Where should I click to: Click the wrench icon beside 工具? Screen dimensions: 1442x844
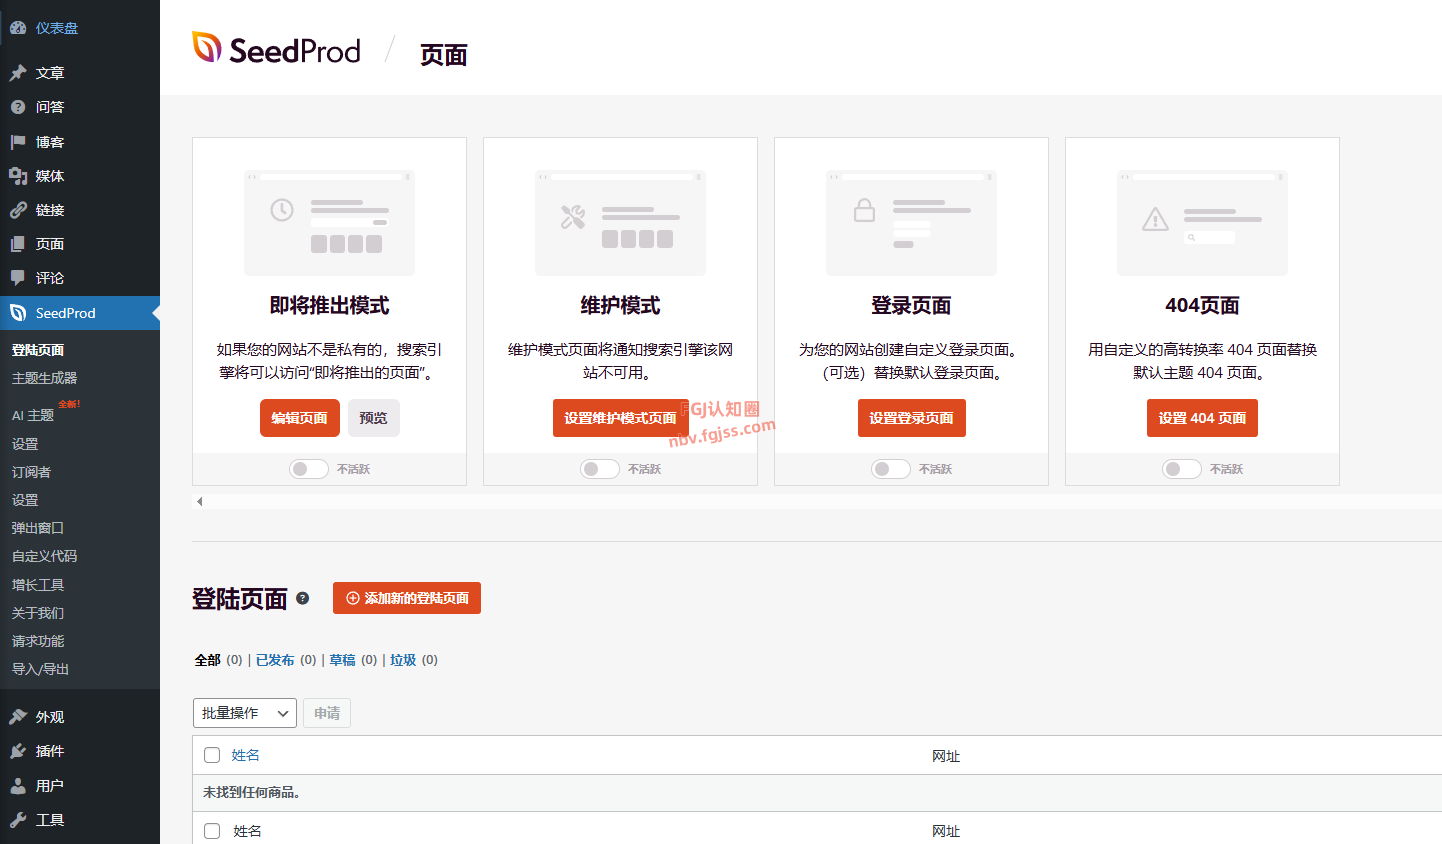18,820
